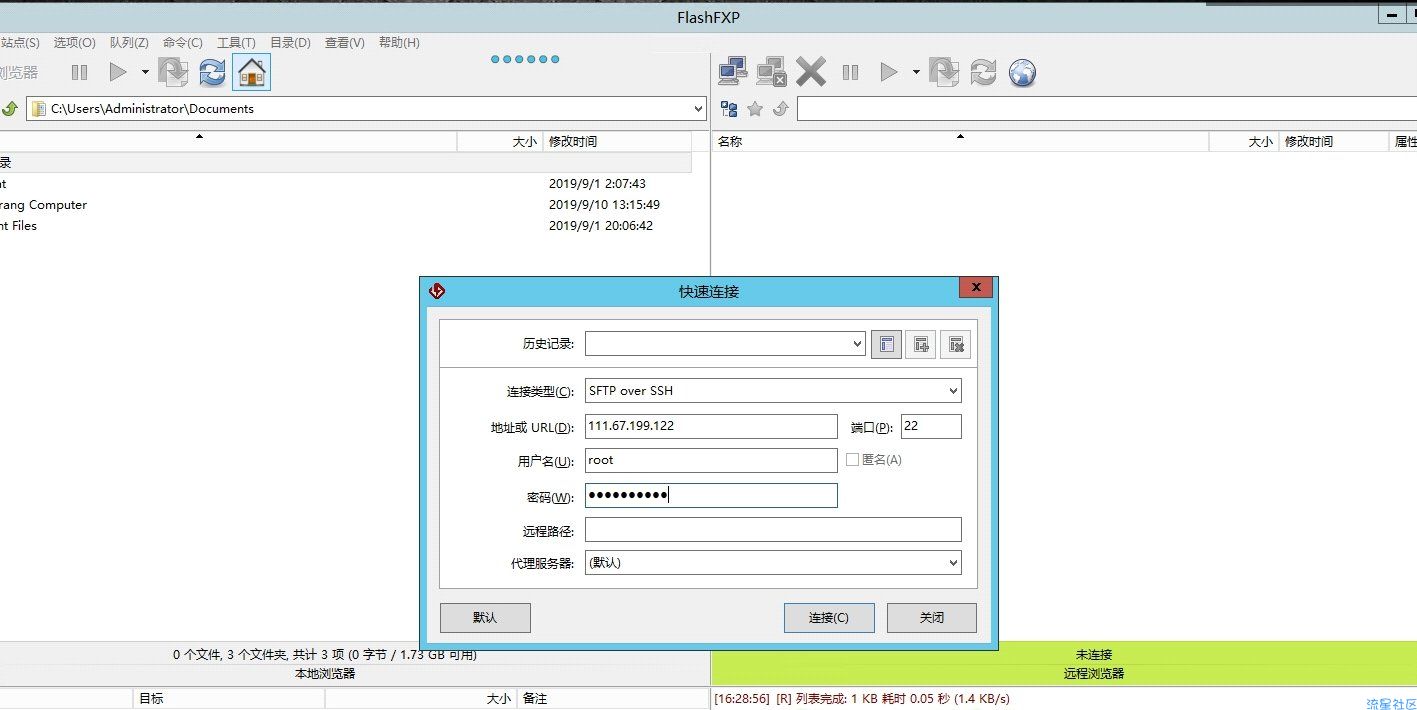Click the 本地浏览器 status label

(325, 673)
